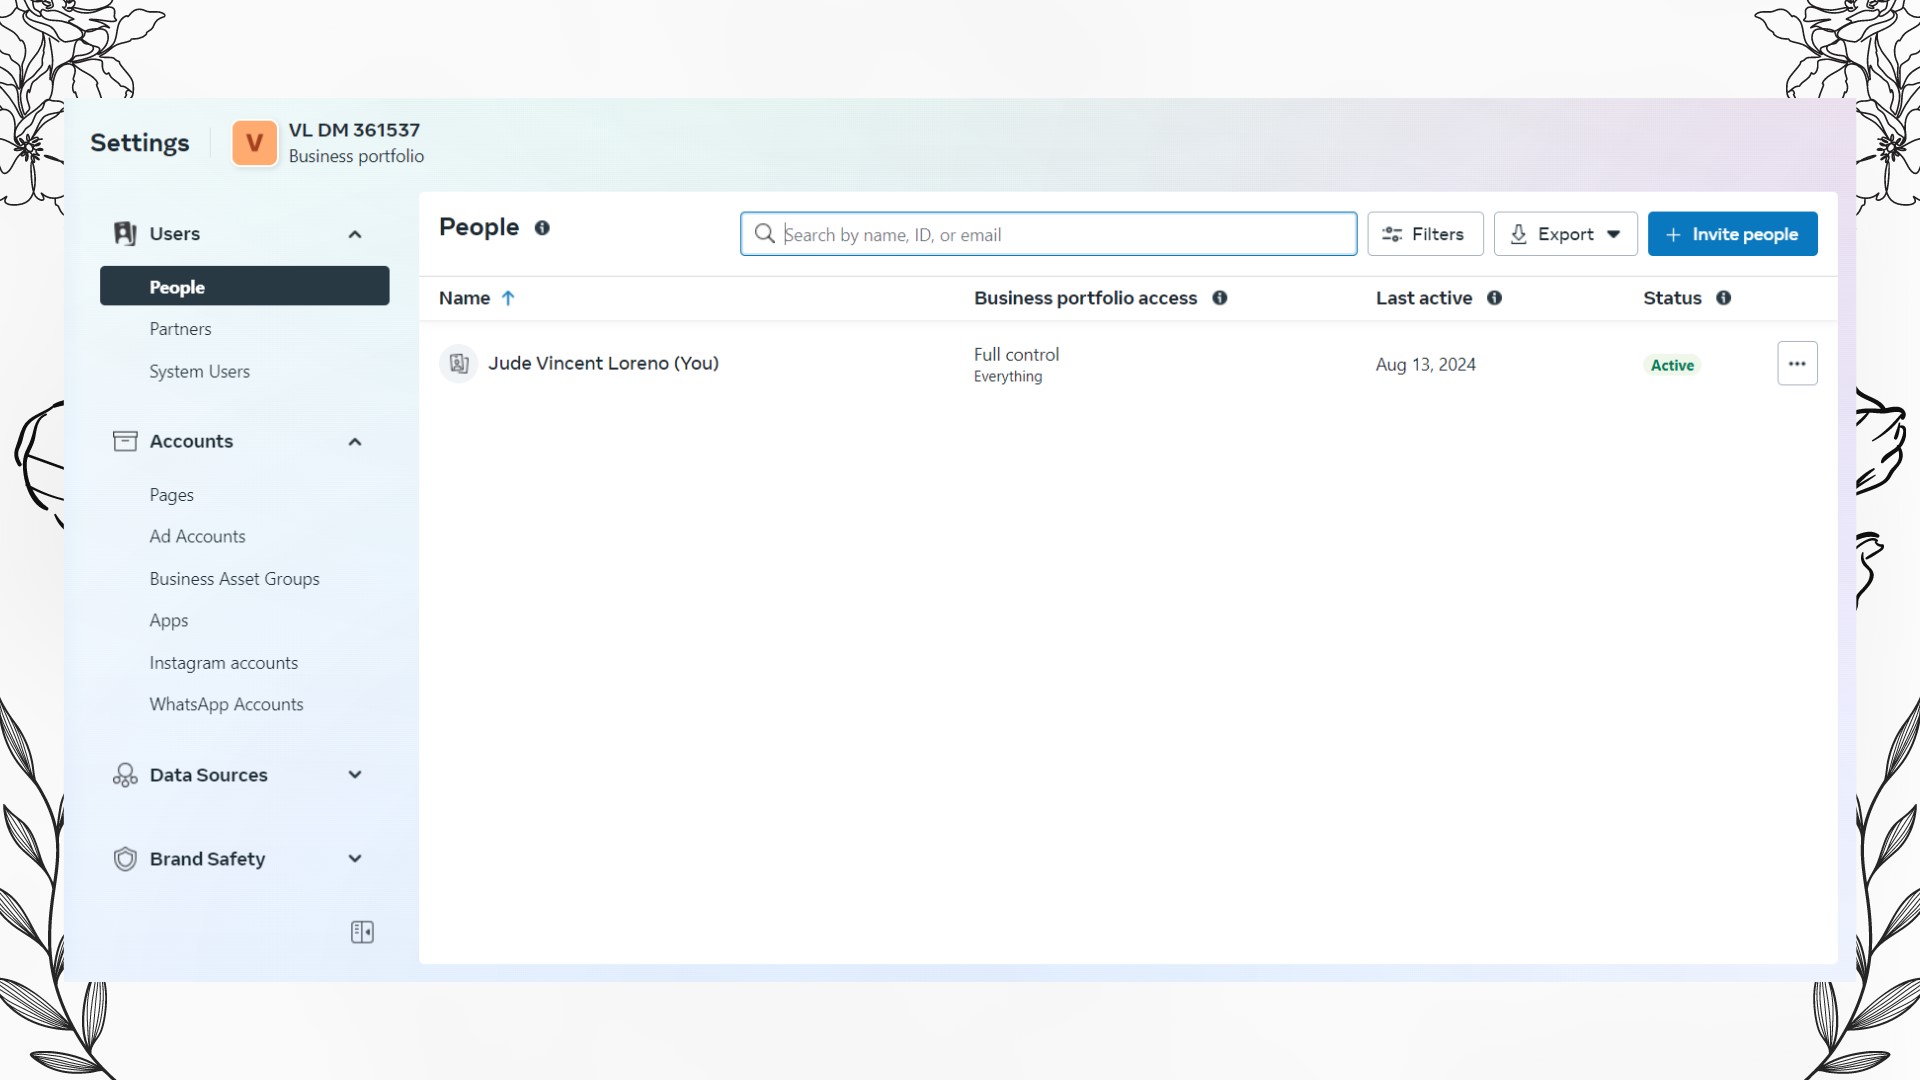The image size is (1920, 1080).
Task: Open the Filters panel
Action: pyautogui.click(x=1424, y=234)
